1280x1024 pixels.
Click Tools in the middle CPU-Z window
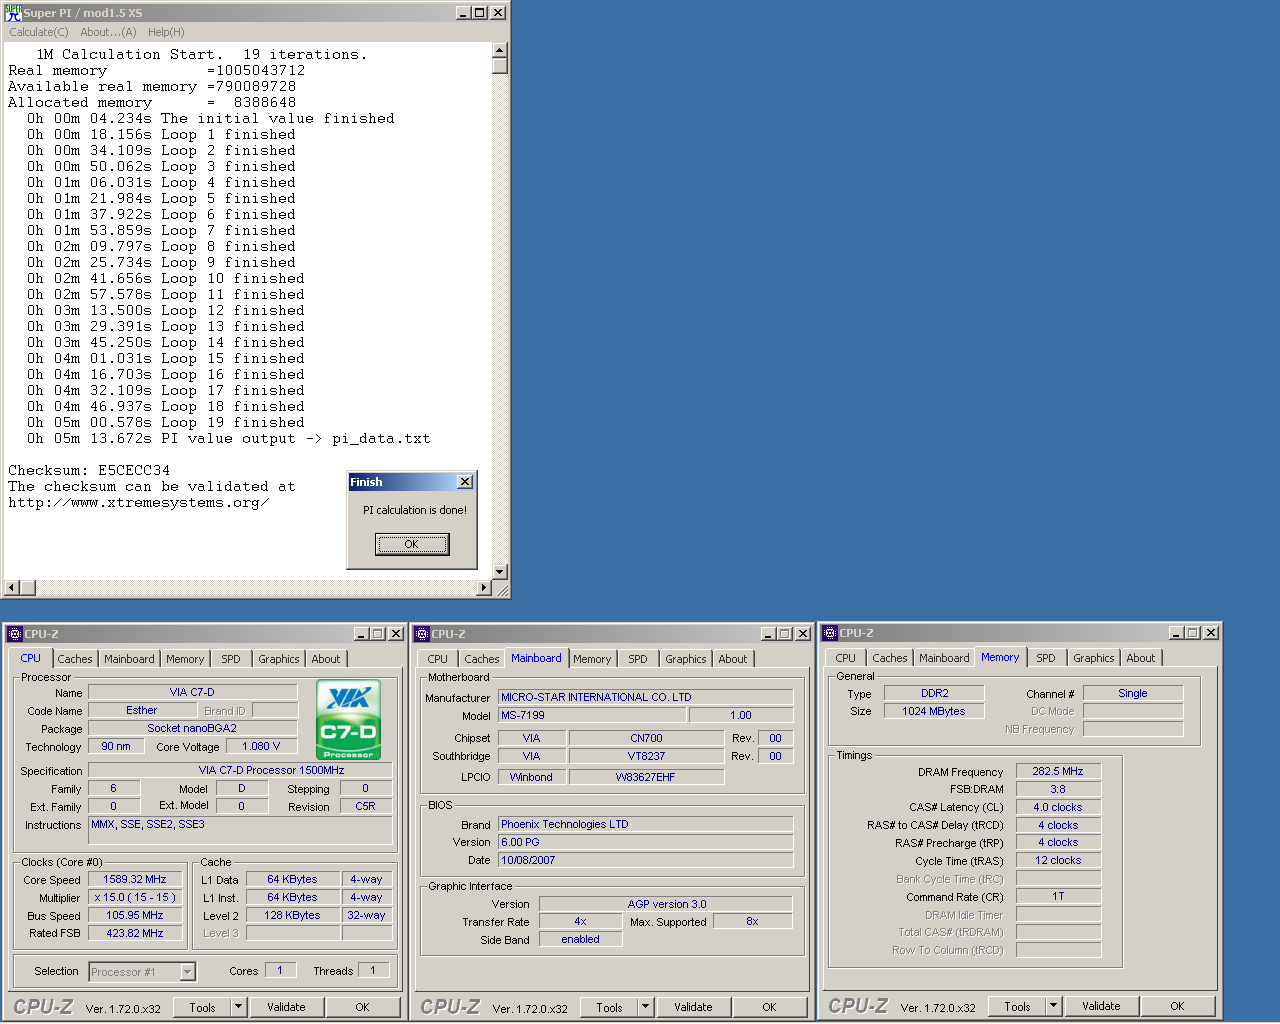(x=610, y=1007)
